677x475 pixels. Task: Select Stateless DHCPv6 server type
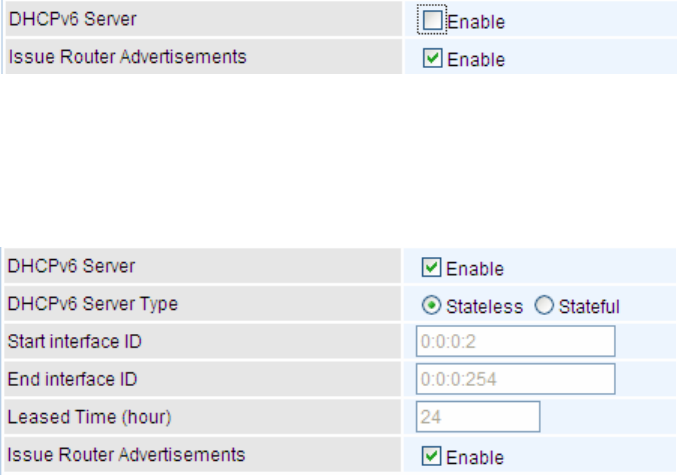click(431, 305)
